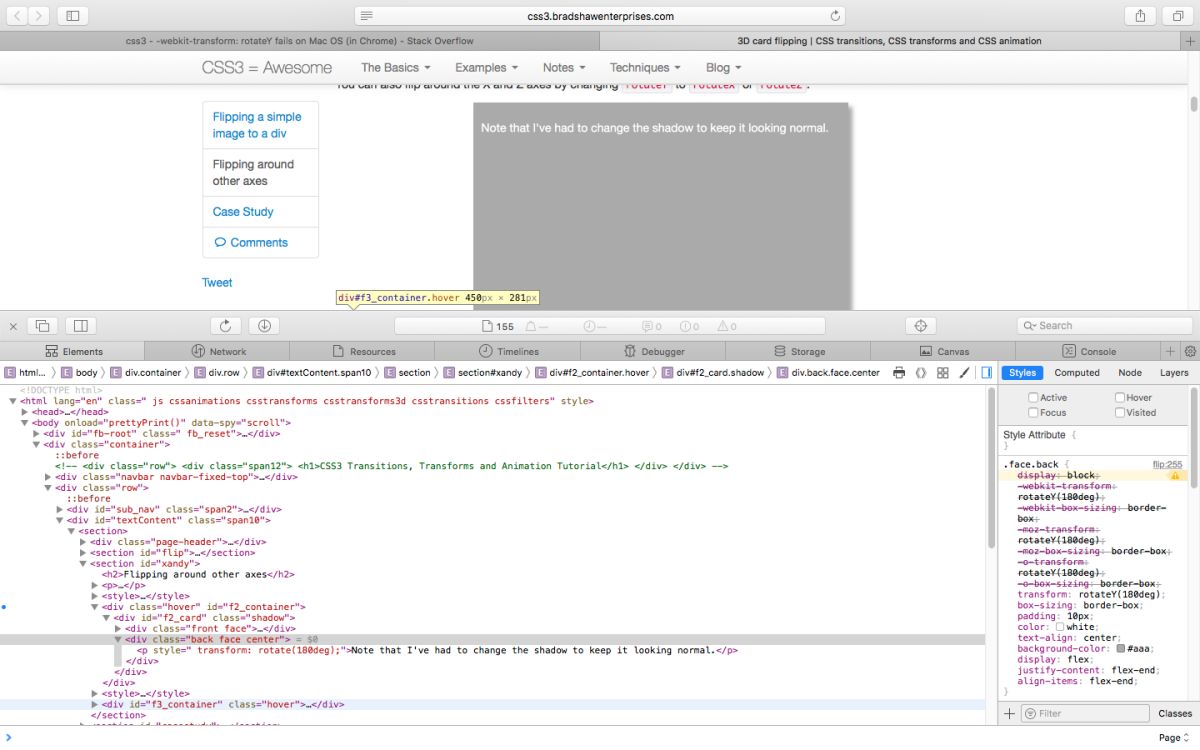Open inspector settings gear

tap(1190, 351)
